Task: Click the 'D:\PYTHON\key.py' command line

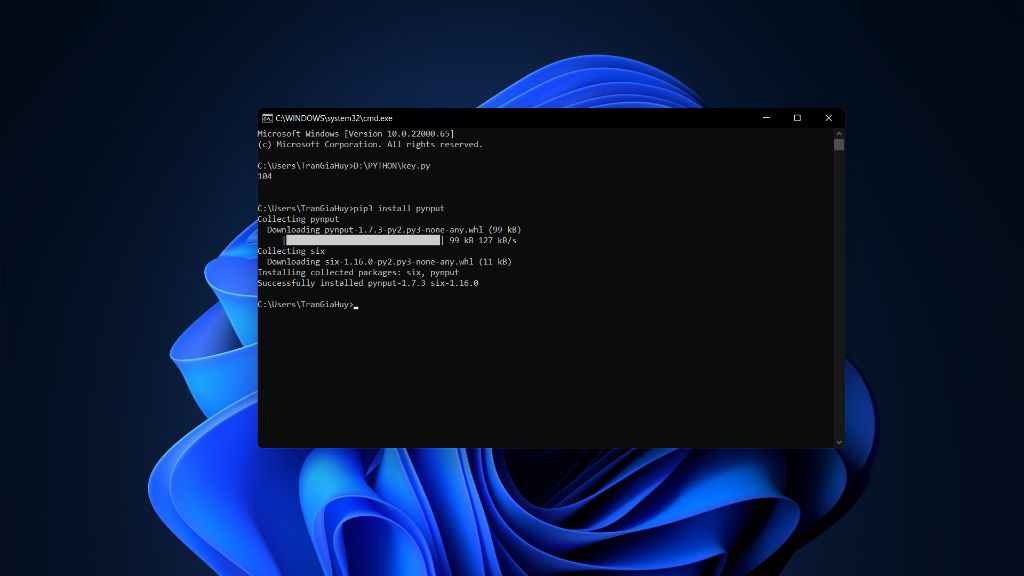Action: (344, 166)
